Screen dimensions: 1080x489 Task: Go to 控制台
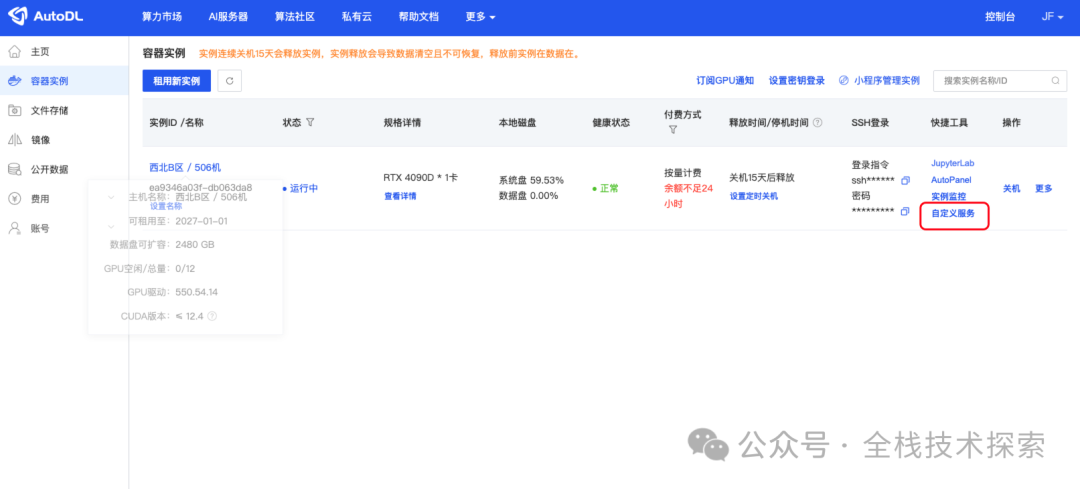(999, 17)
